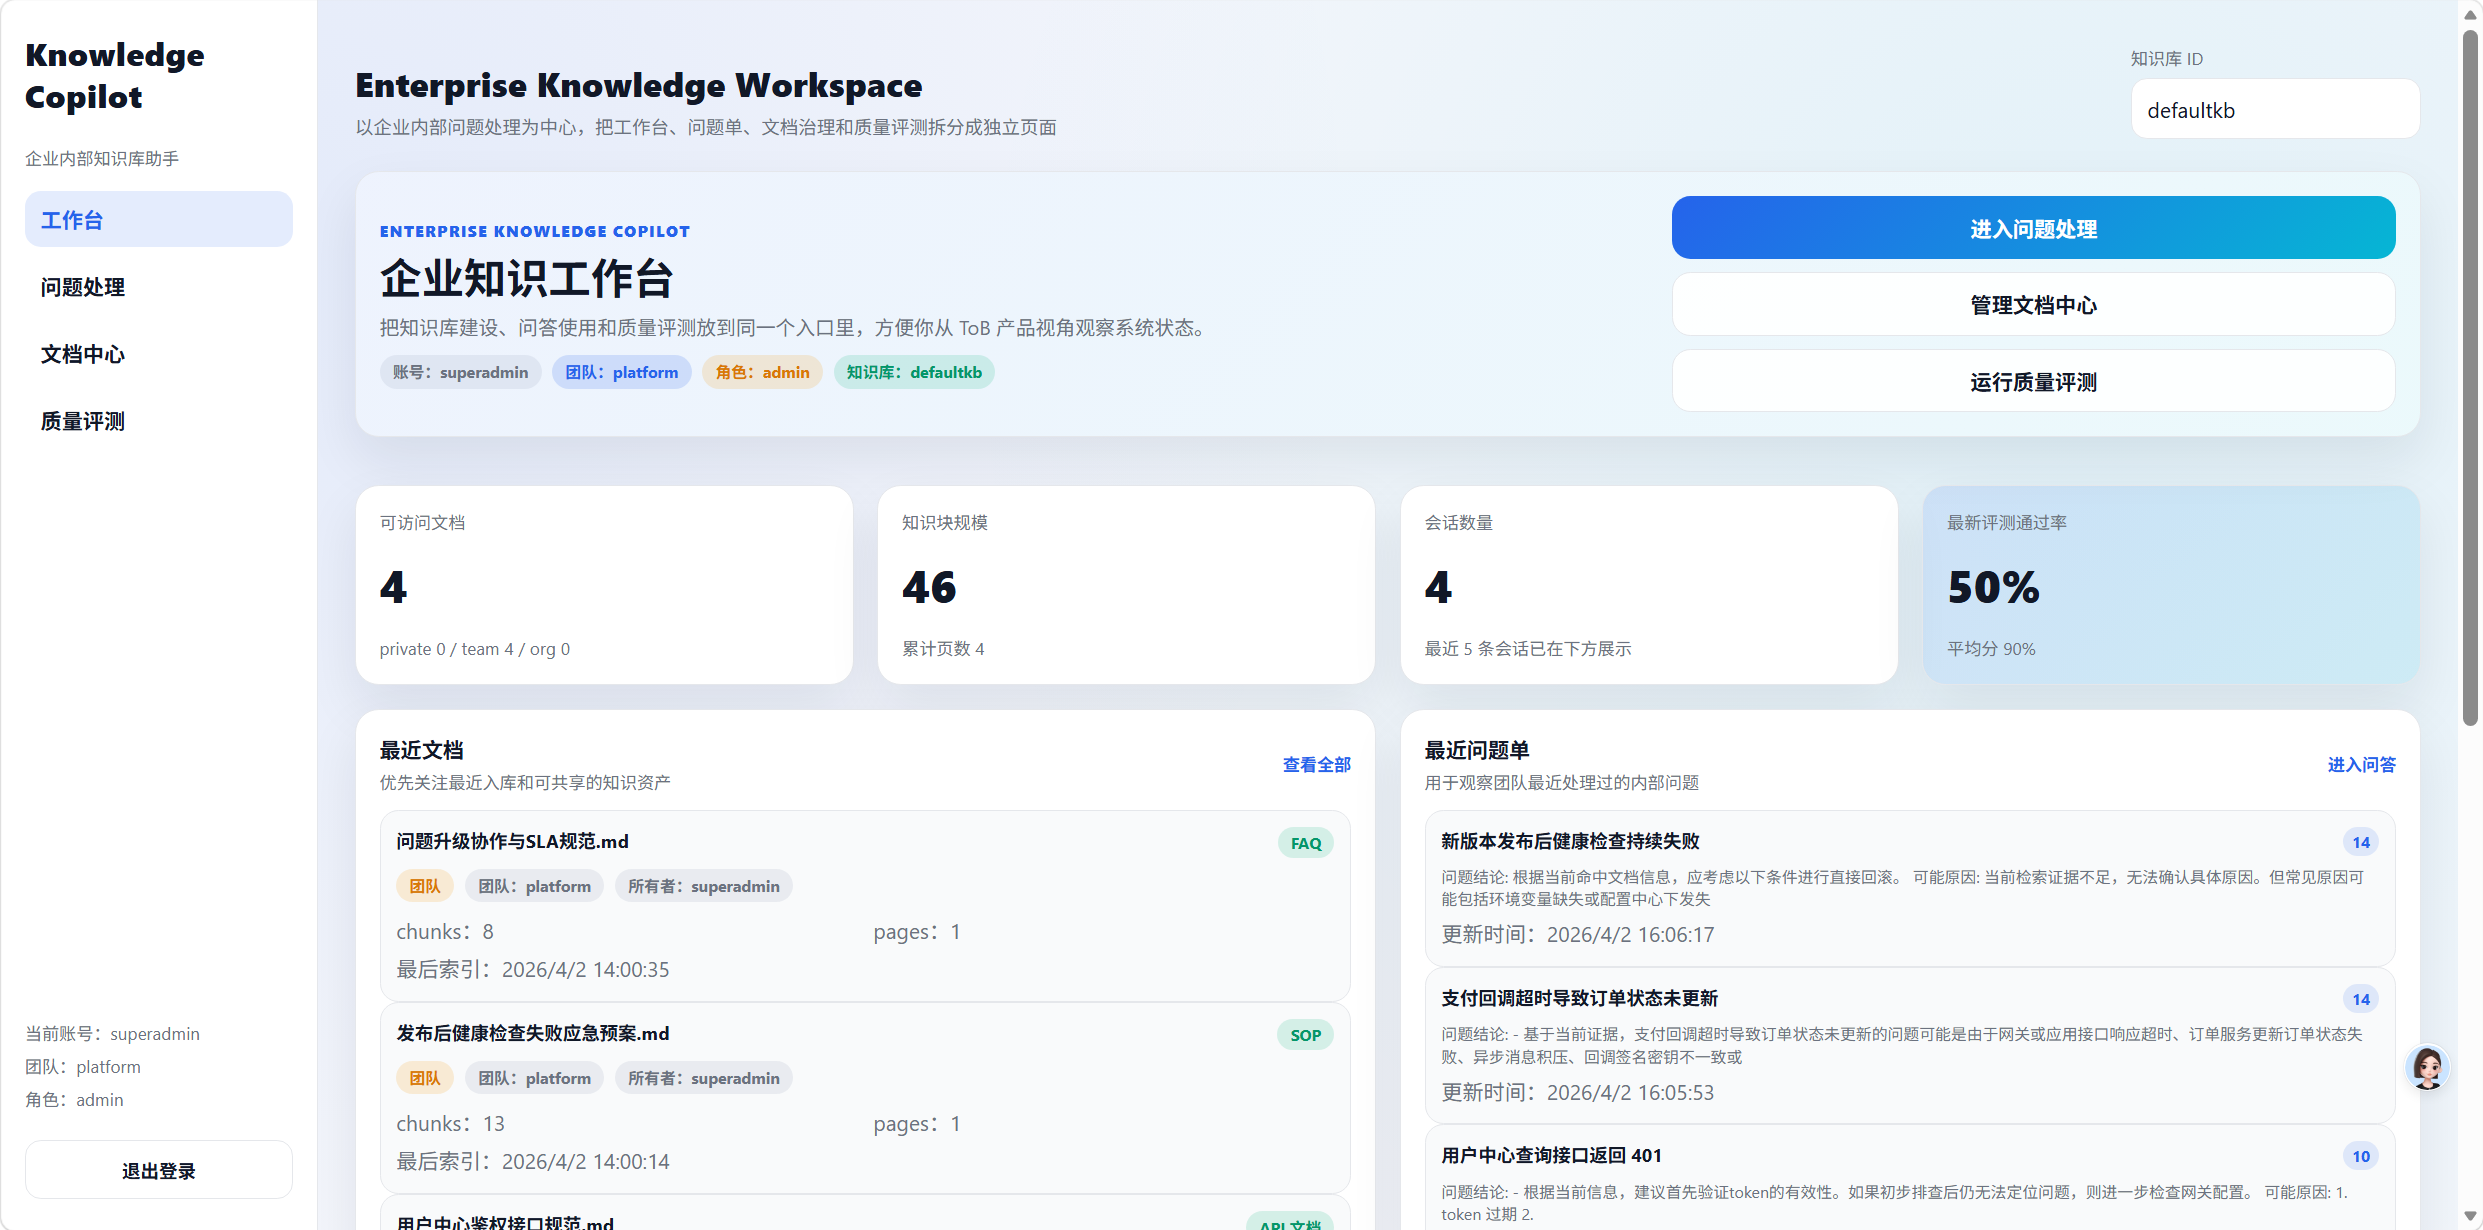Click the orange 团队 tag on the SLA document
The width and height of the screenshot is (2483, 1230).
tap(425, 886)
